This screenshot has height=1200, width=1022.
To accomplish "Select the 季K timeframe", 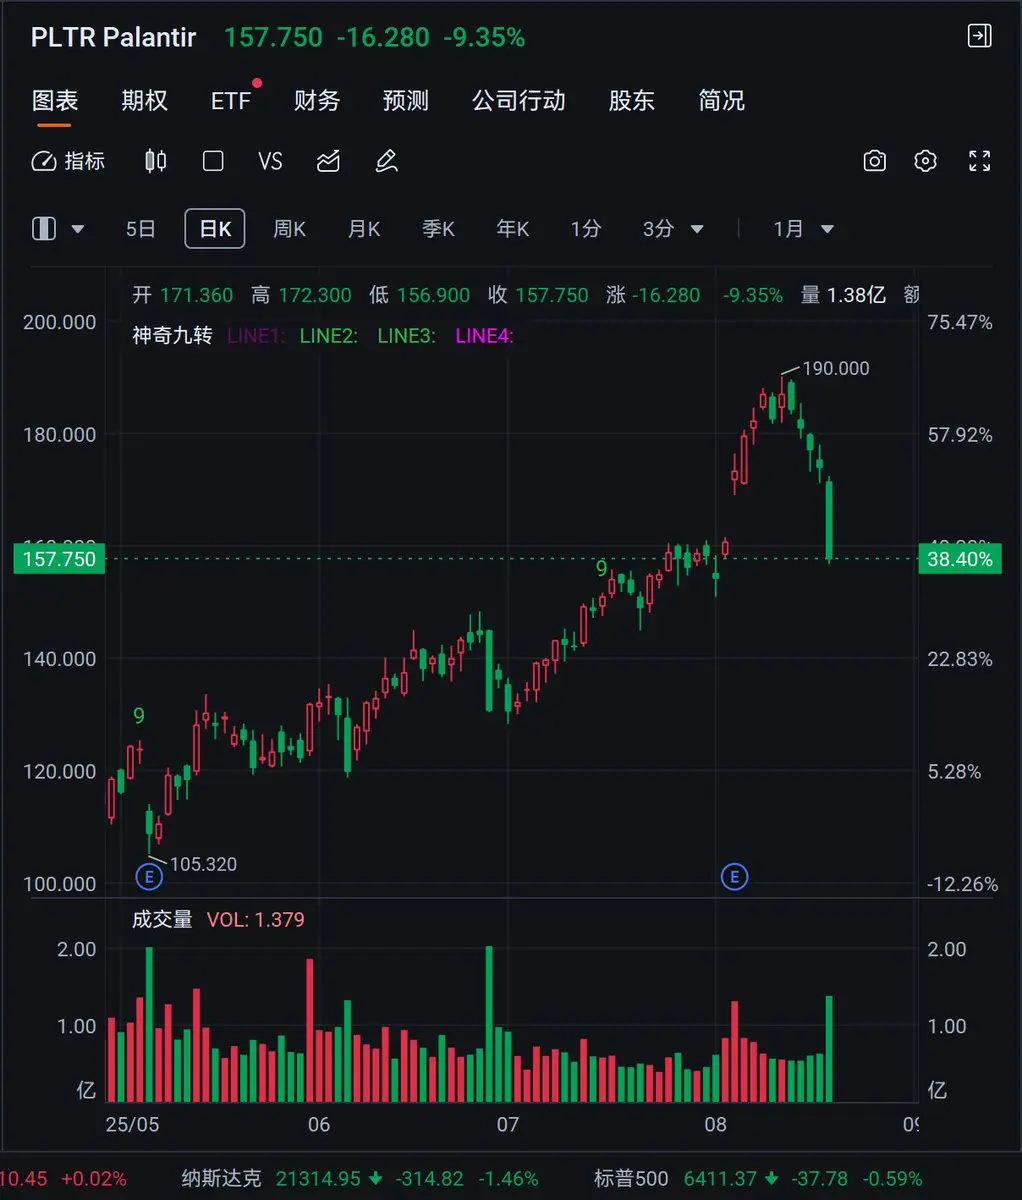I will 438,229.
